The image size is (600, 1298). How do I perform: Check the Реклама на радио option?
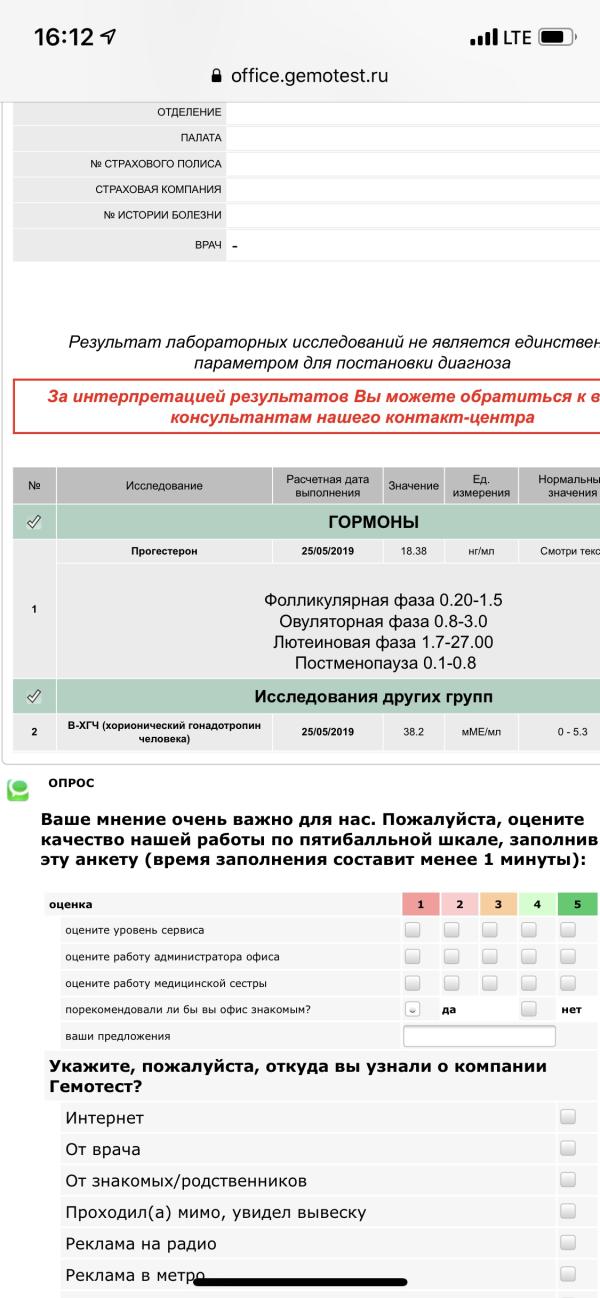pyautogui.click(x=568, y=1245)
